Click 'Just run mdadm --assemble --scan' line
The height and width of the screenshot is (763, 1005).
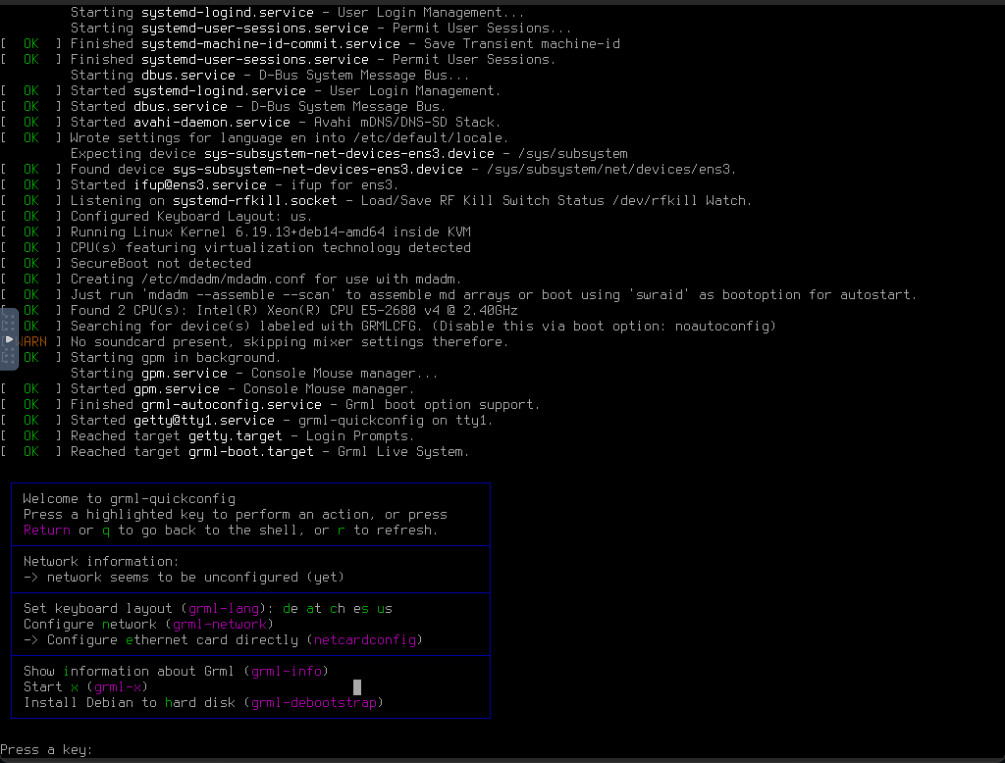(x=494, y=295)
